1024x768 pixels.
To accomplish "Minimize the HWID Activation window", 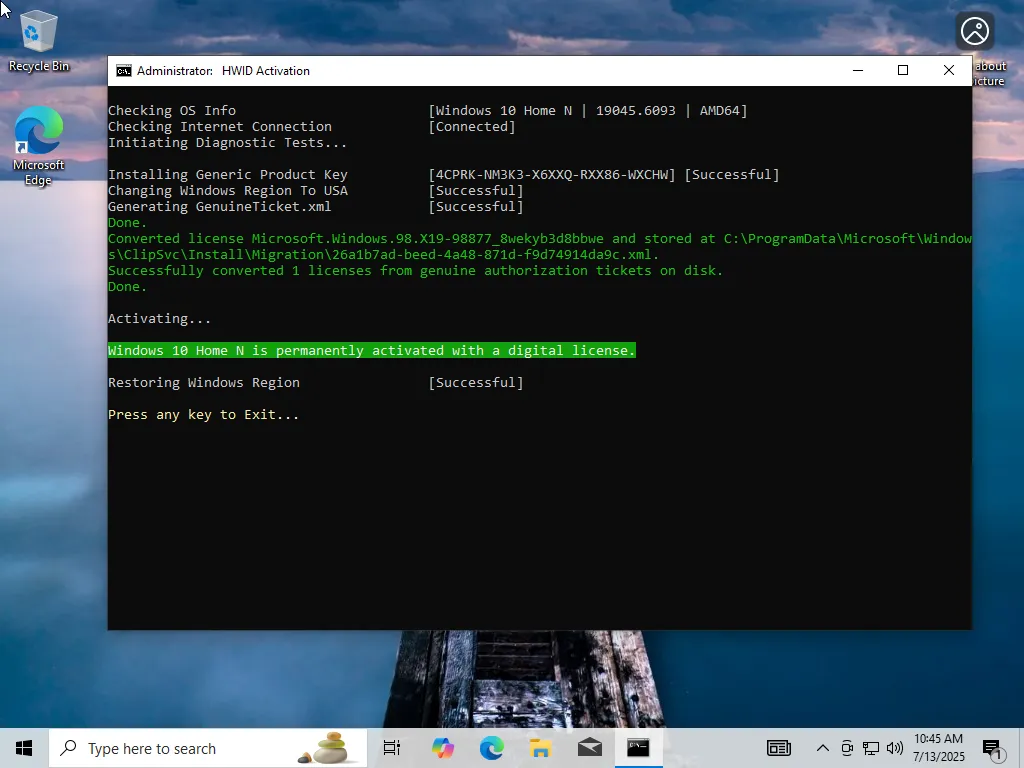I will click(x=858, y=71).
